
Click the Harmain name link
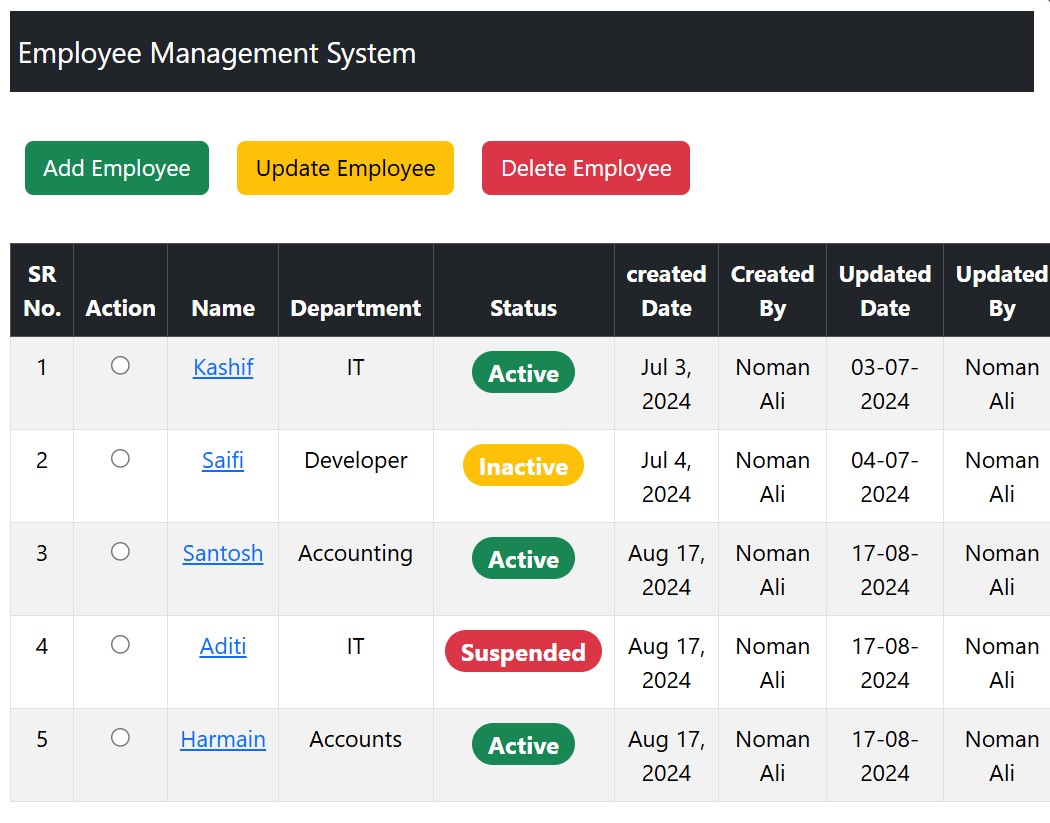pos(223,739)
